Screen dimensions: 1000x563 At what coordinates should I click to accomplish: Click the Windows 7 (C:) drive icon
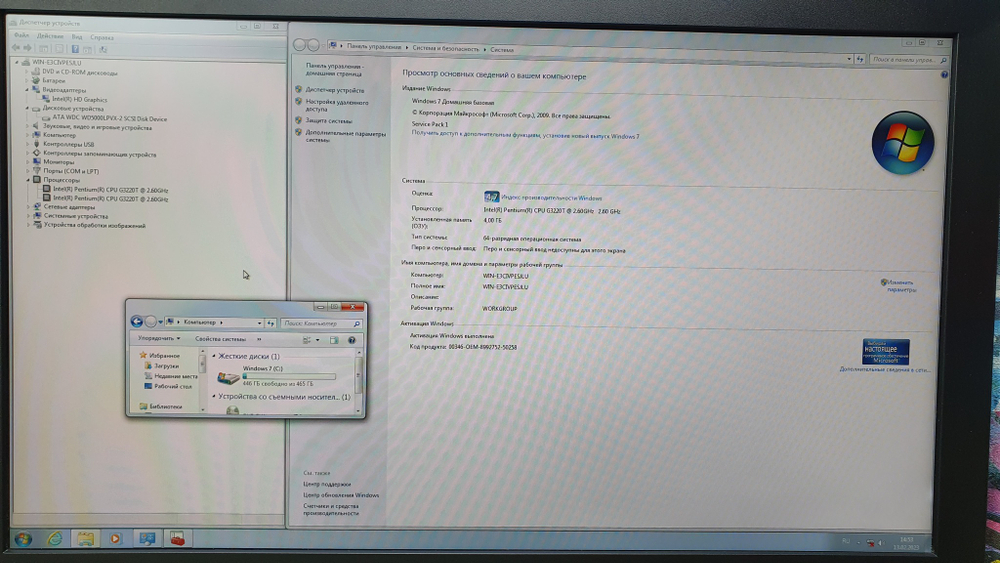pos(229,378)
